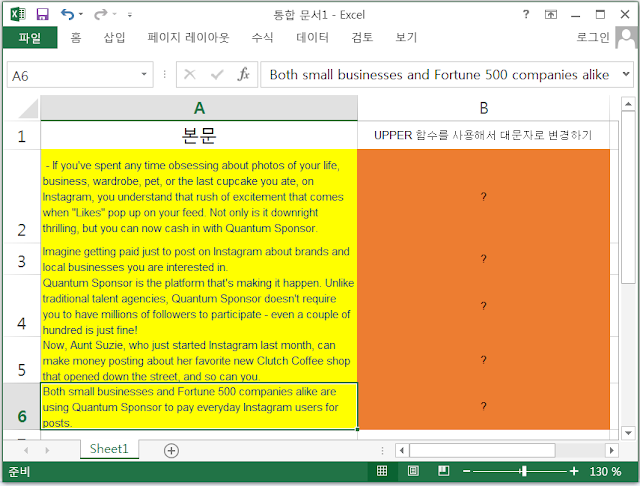Save the workbook with floppy icon
This screenshot has width=640, height=486.
pos(42,14)
